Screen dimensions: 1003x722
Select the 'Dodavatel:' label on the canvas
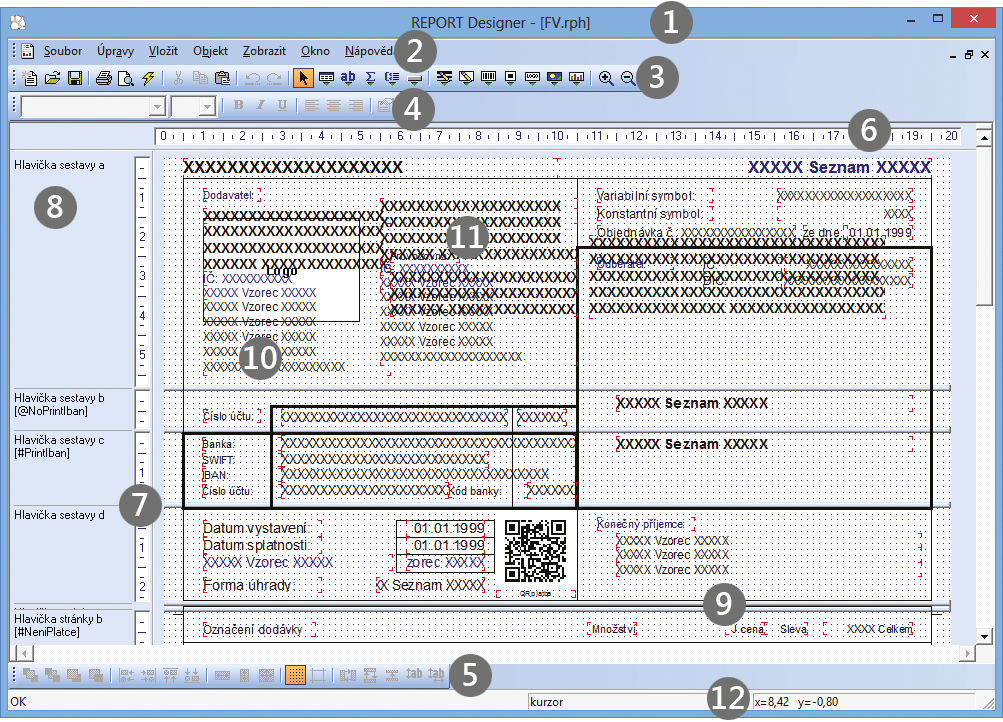[228, 196]
